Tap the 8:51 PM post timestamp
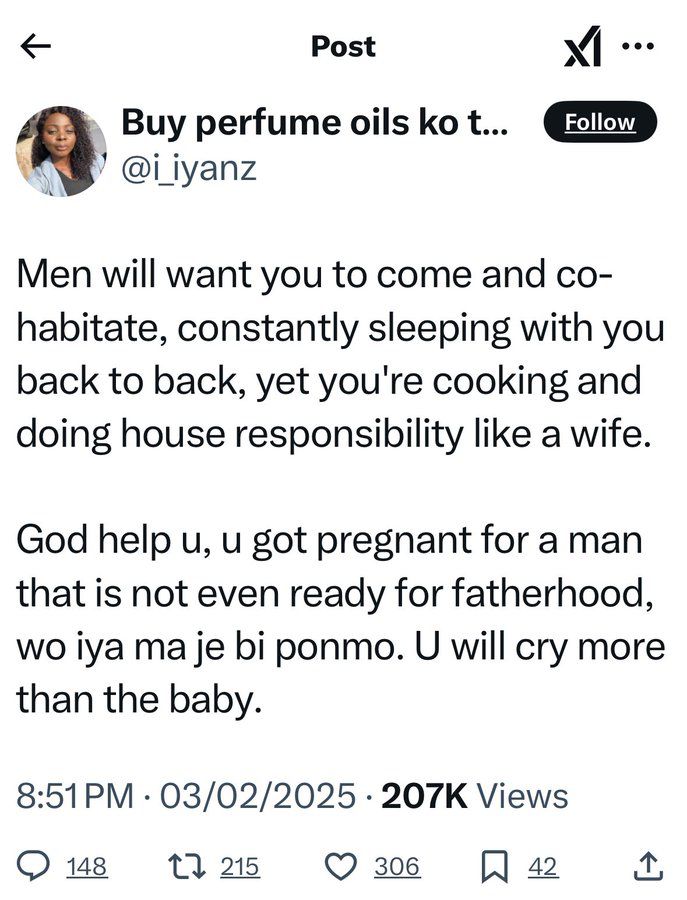687x900 pixels. pos(76,796)
